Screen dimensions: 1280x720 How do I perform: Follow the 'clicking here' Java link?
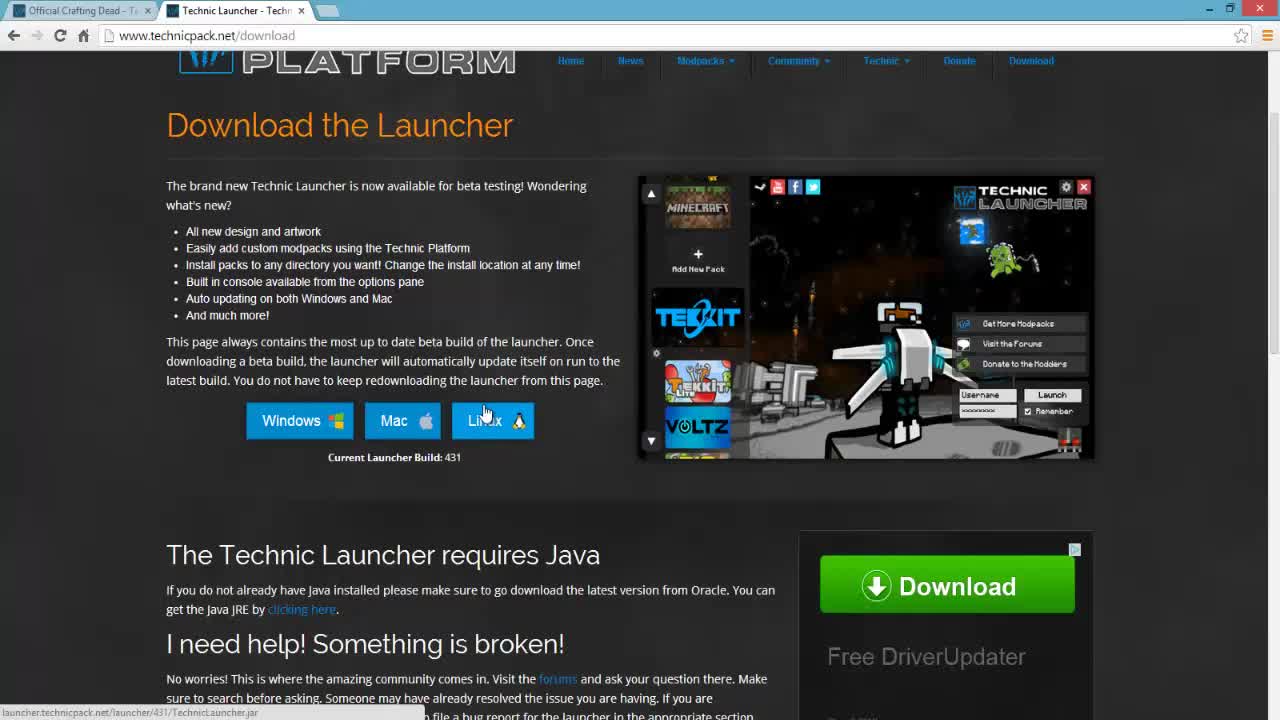tap(301, 609)
